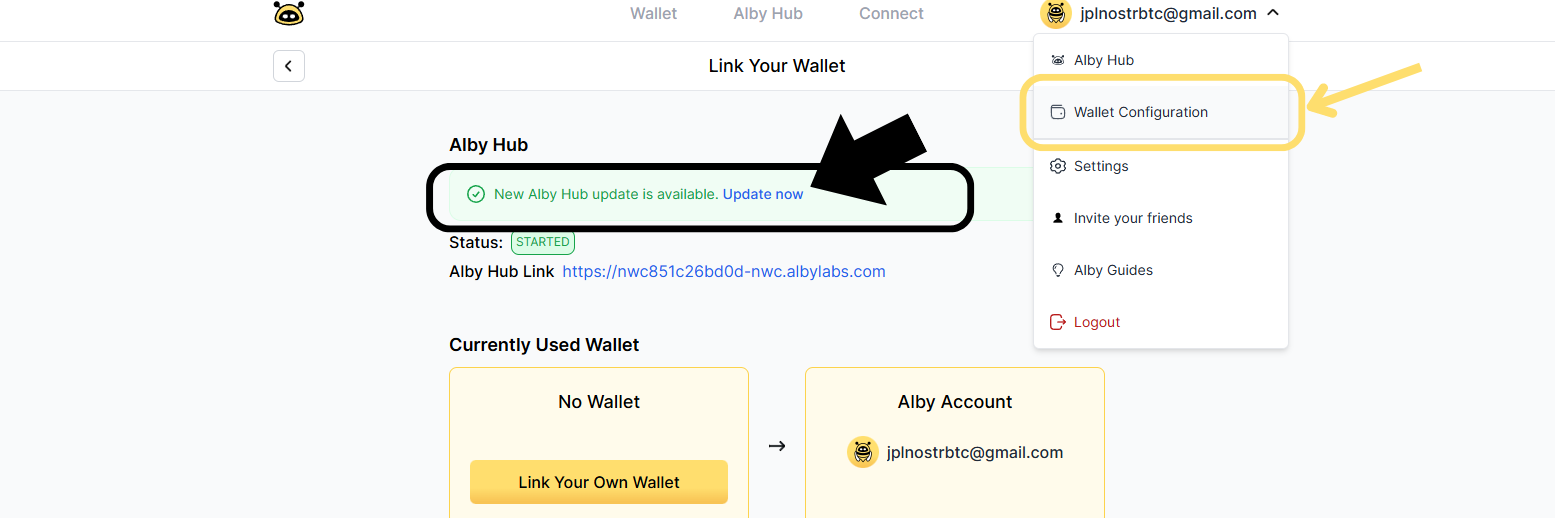Screen dimensions: 1555x518
Task: Click the Alby Account bee avatar
Action: [862, 452]
